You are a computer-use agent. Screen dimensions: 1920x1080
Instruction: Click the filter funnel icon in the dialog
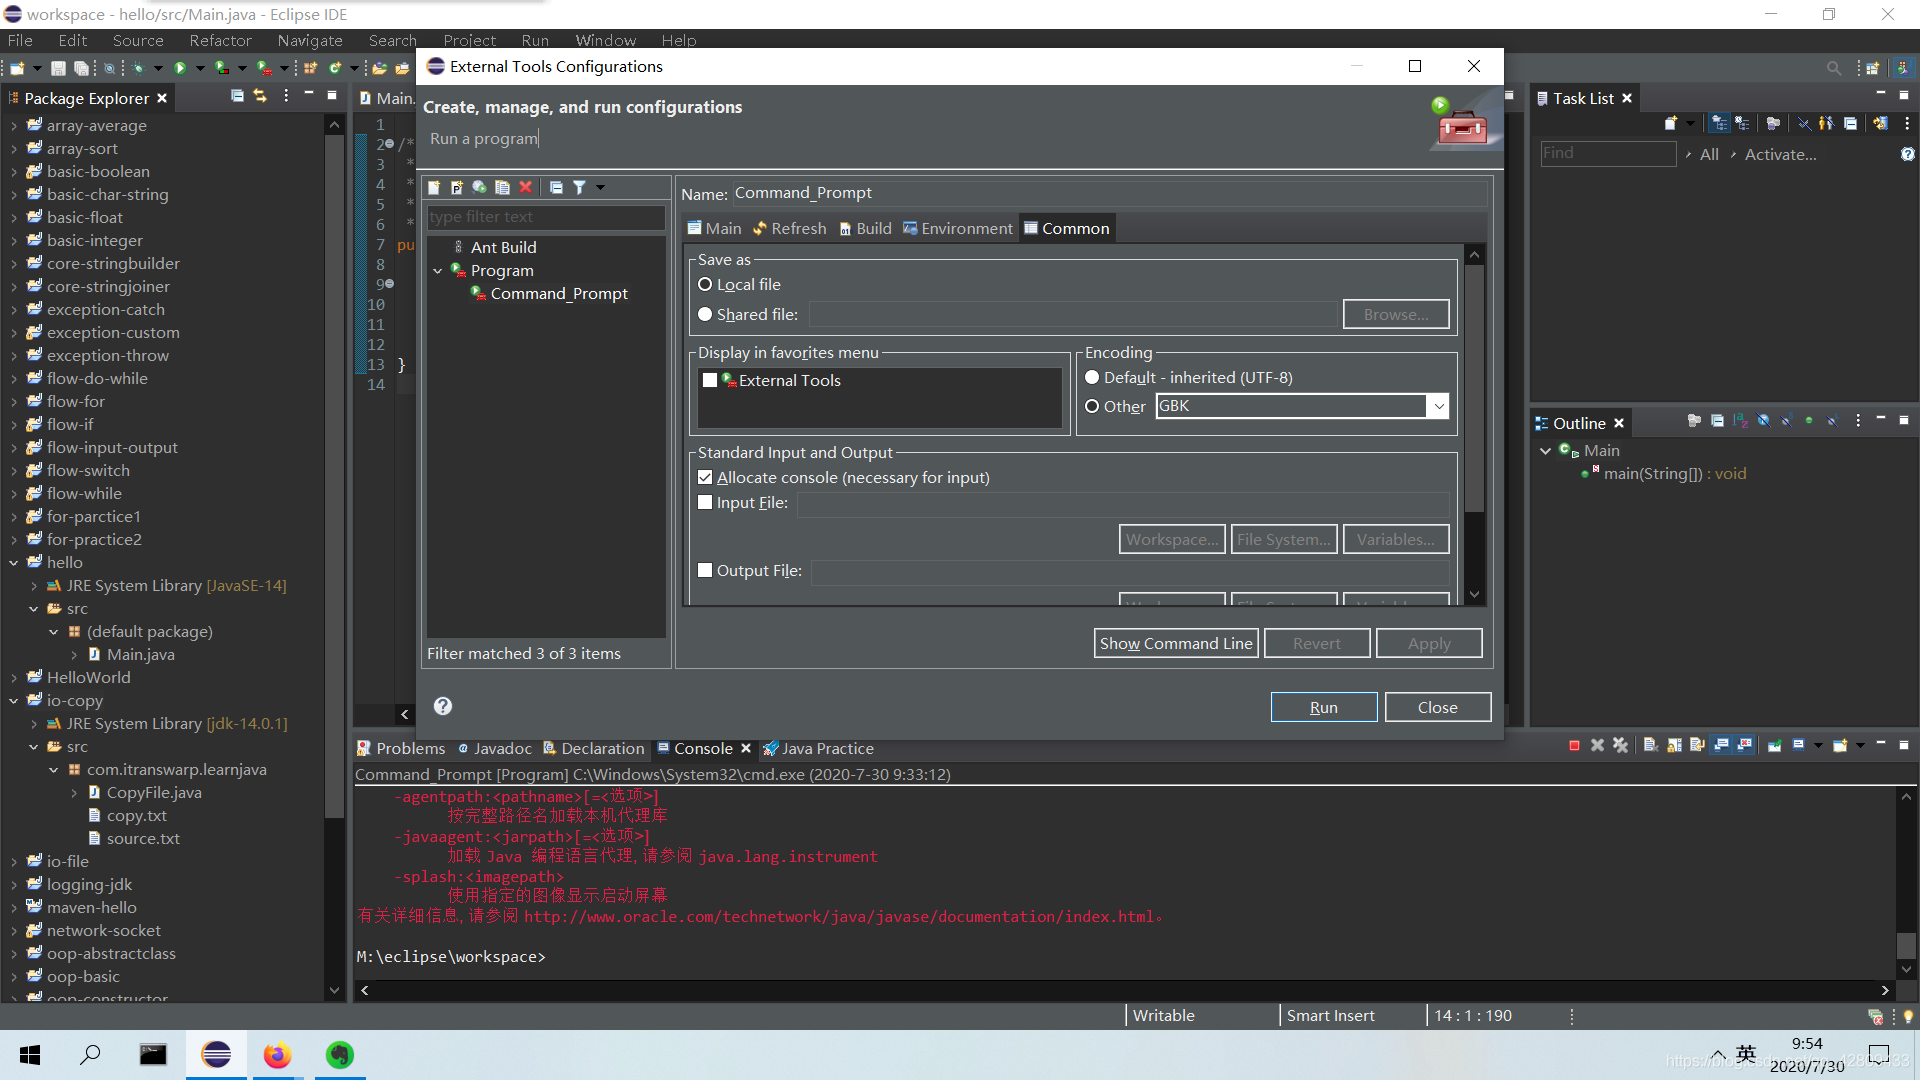click(x=580, y=187)
